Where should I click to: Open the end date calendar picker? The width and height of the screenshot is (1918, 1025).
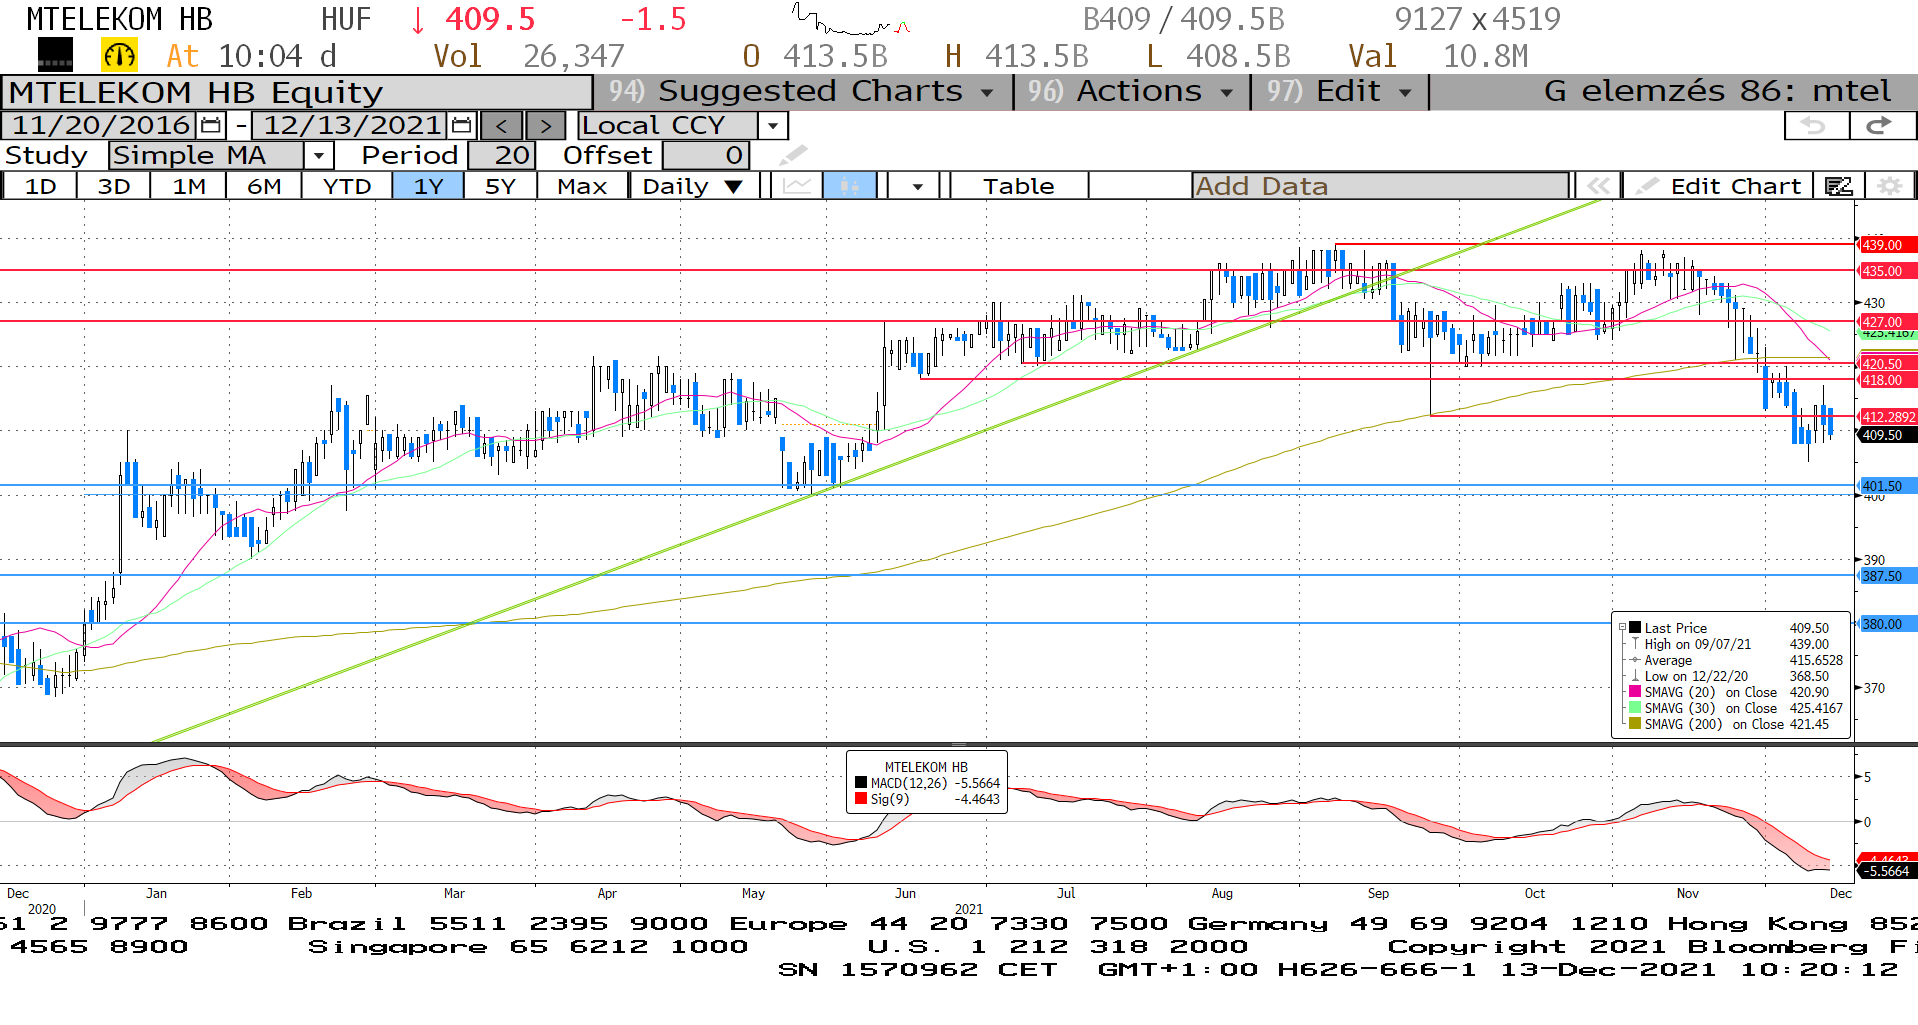pyautogui.click(x=461, y=126)
